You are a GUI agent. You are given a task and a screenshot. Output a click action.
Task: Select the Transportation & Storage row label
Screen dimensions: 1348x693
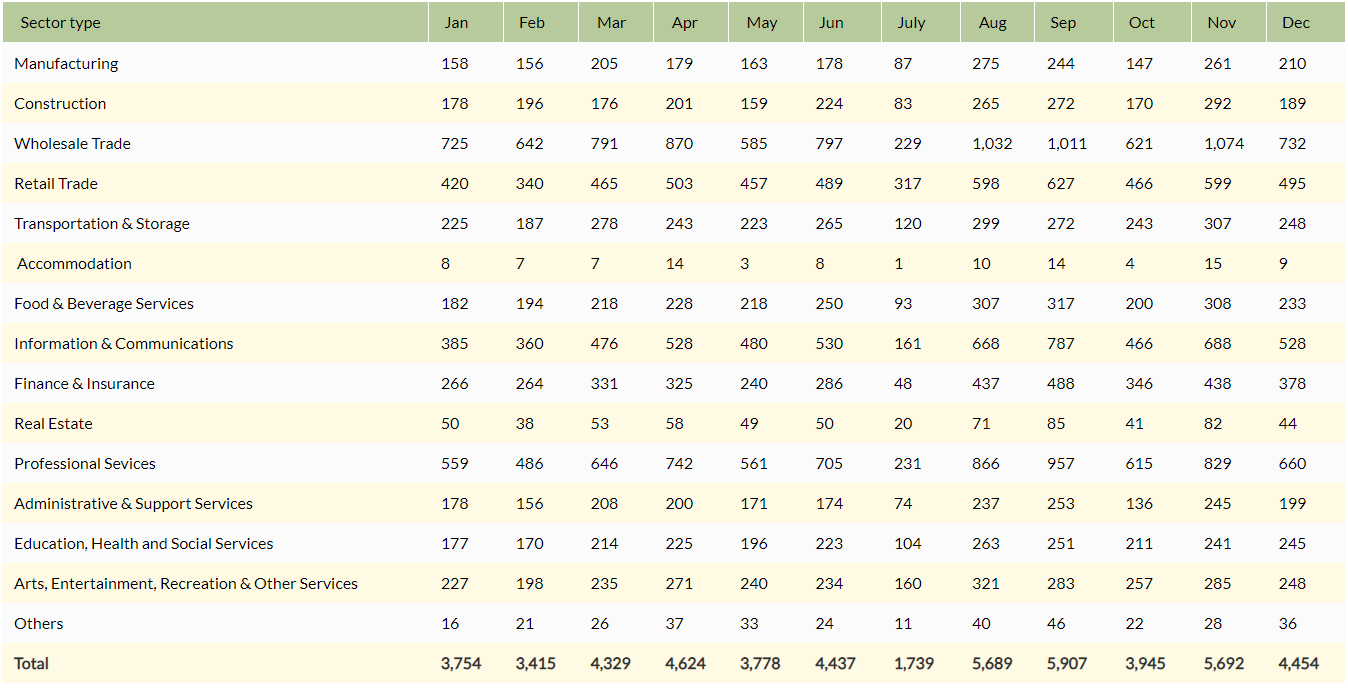click(x=102, y=223)
